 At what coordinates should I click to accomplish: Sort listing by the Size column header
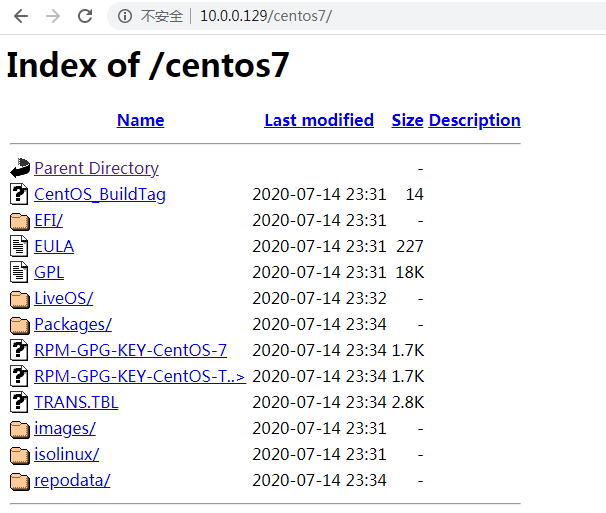(x=407, y=120)
